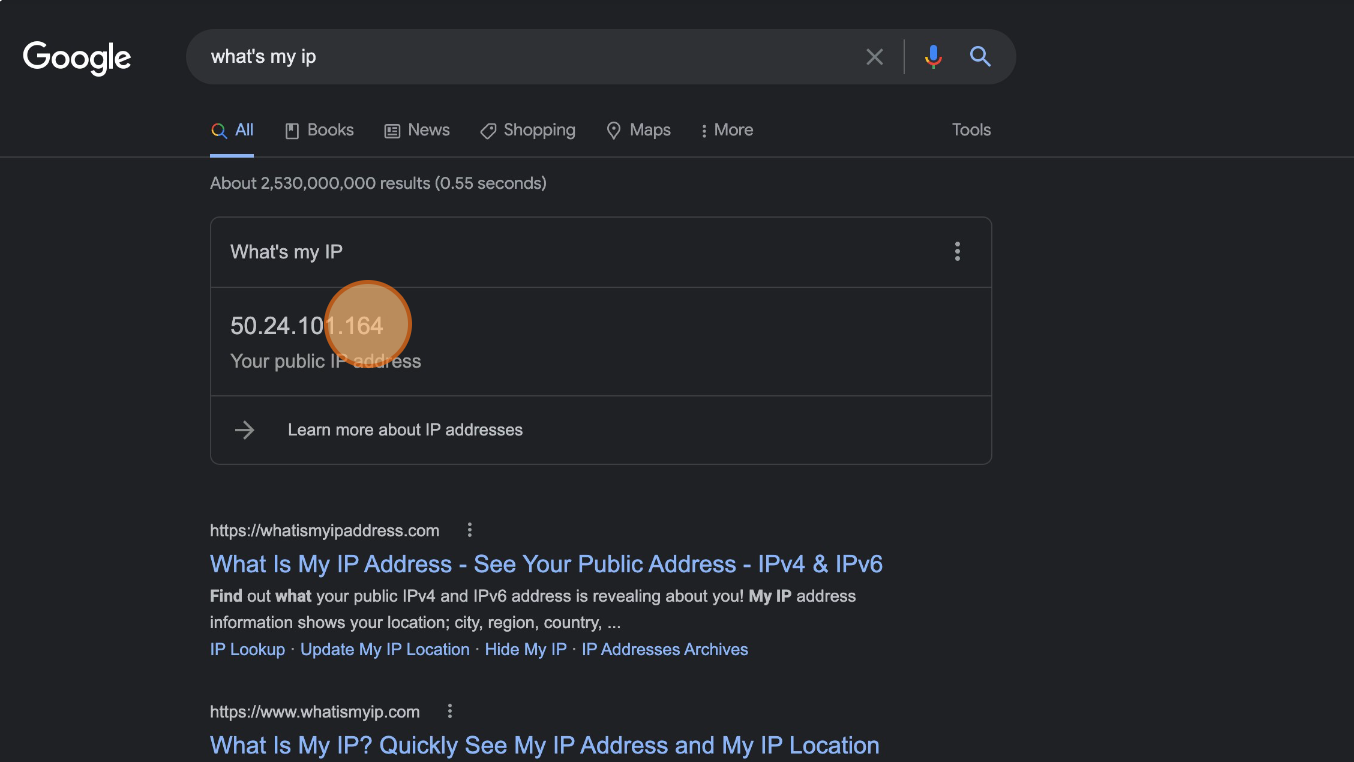Open the Shopping results tab
The image size is (1354, 762).
tap(528, 130)
